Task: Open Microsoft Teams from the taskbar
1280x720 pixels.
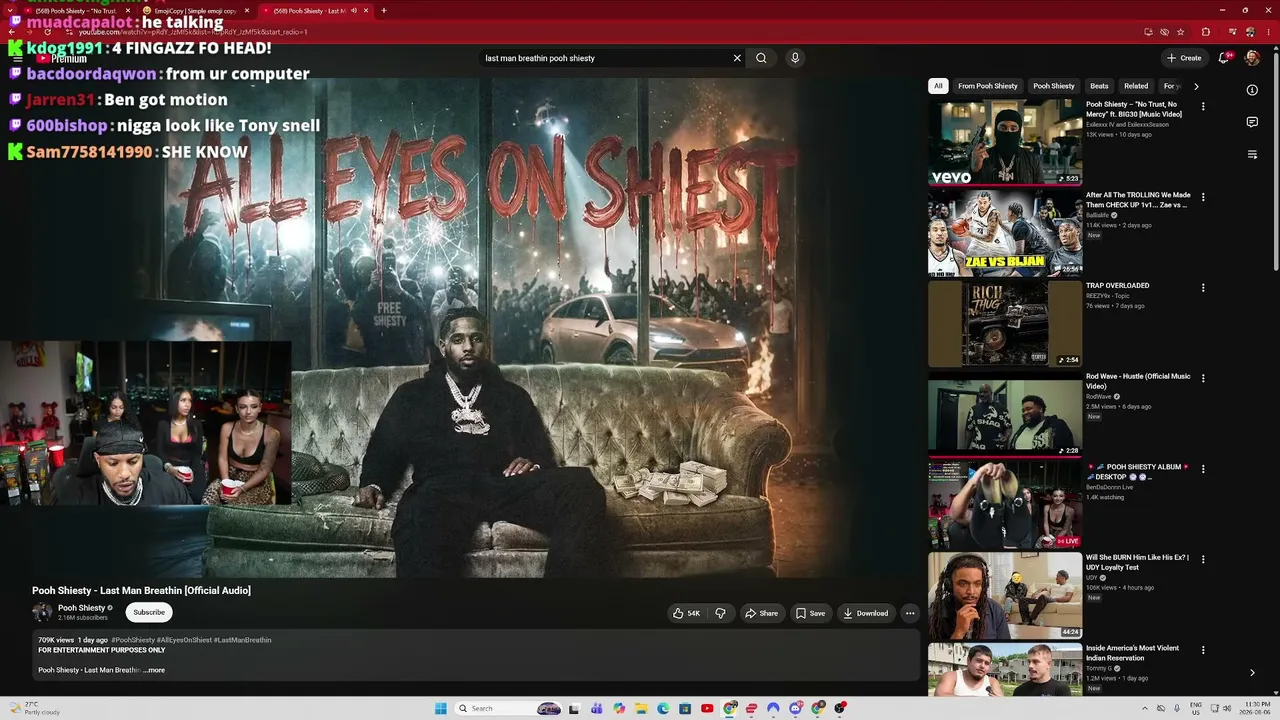Action: pyautogui.click(x=597, y=709)
